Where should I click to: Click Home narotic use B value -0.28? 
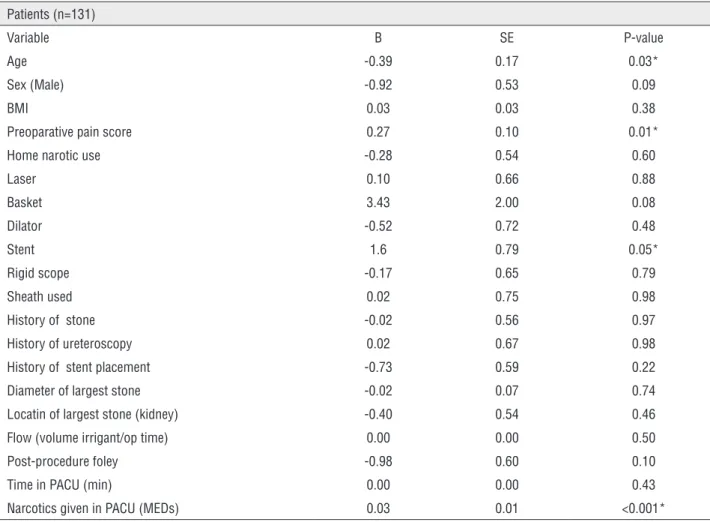click(378, 155)
